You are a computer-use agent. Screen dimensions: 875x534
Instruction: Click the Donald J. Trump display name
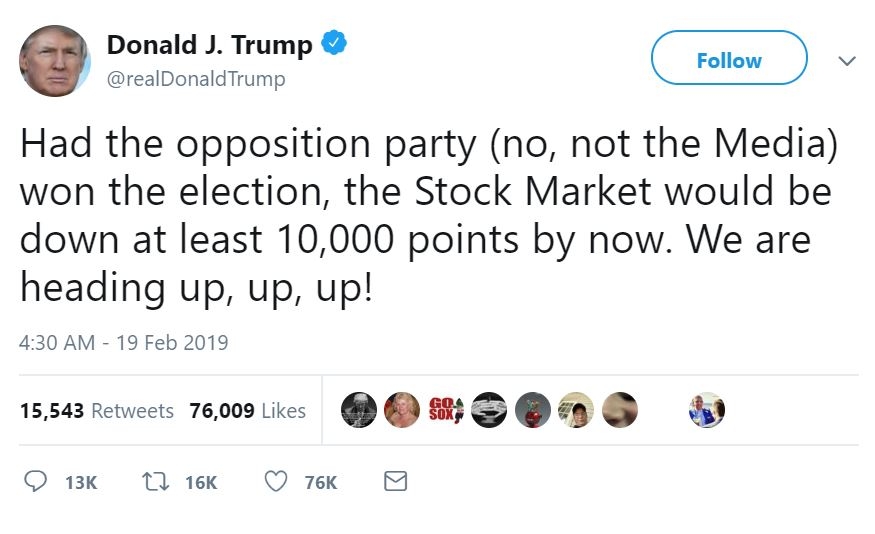209,45
